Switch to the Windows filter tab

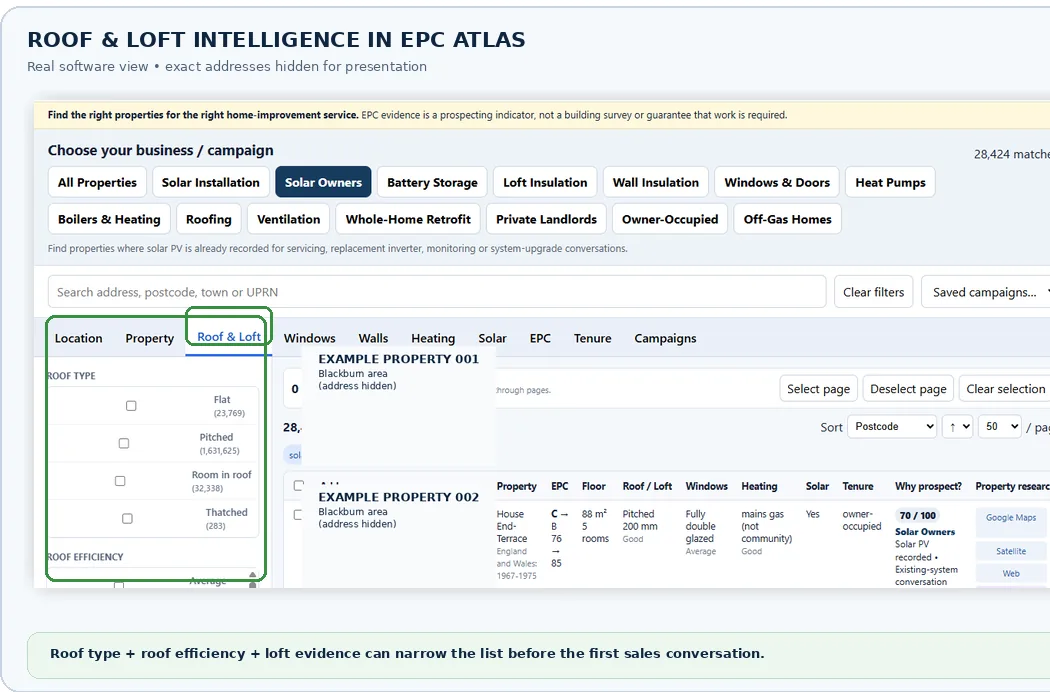[309, 338]
